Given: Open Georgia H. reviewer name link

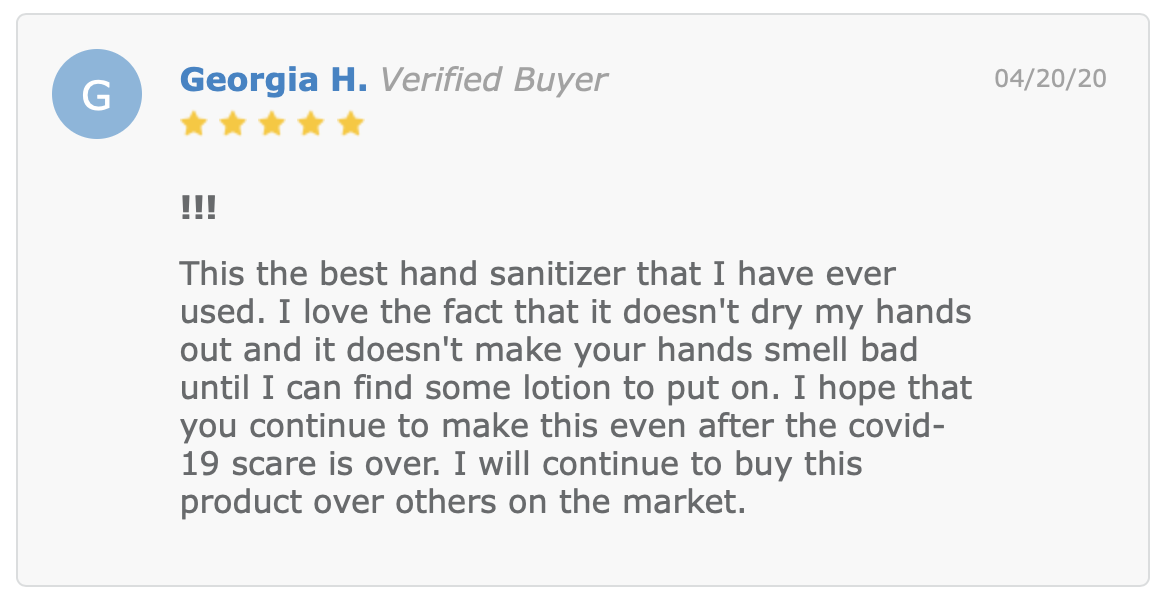Looking at the screenshot, I should (274, 80).
